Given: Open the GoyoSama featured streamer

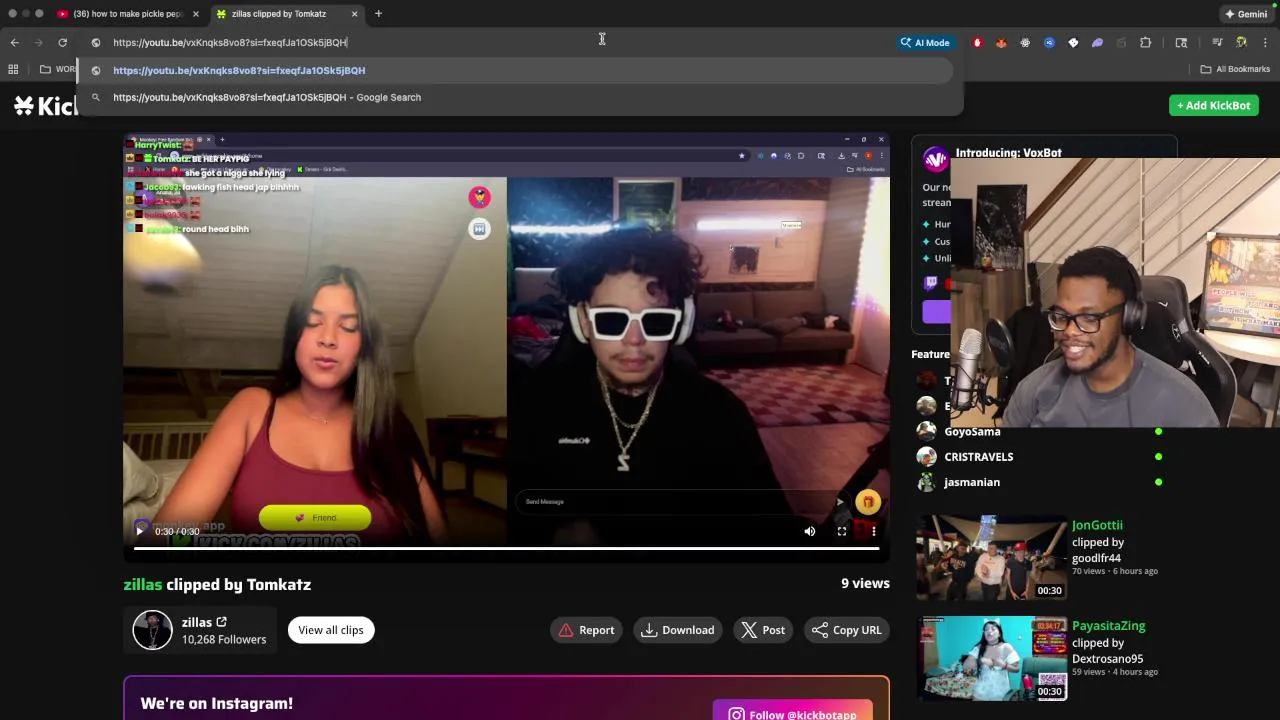Looking at the screenshot, I should click(x=972, y=431).
